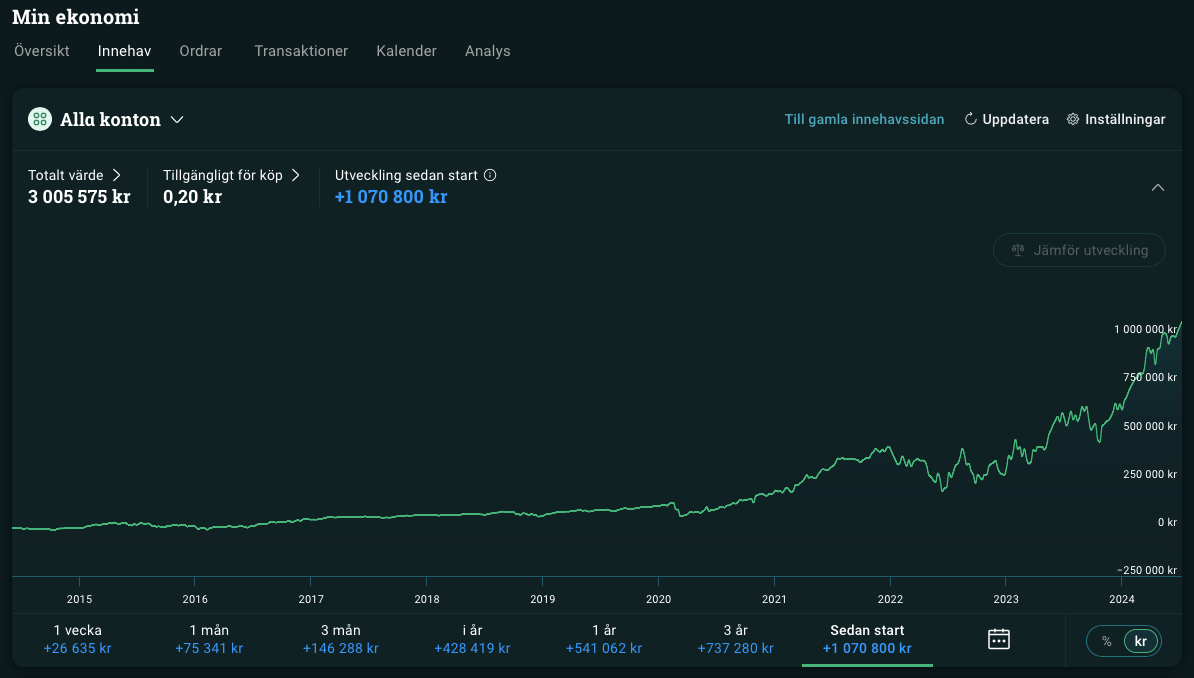This screenshot has width=1194, height=678.
Task: Follow the Till gamla innehavssidan link
Action: (864, 119)
